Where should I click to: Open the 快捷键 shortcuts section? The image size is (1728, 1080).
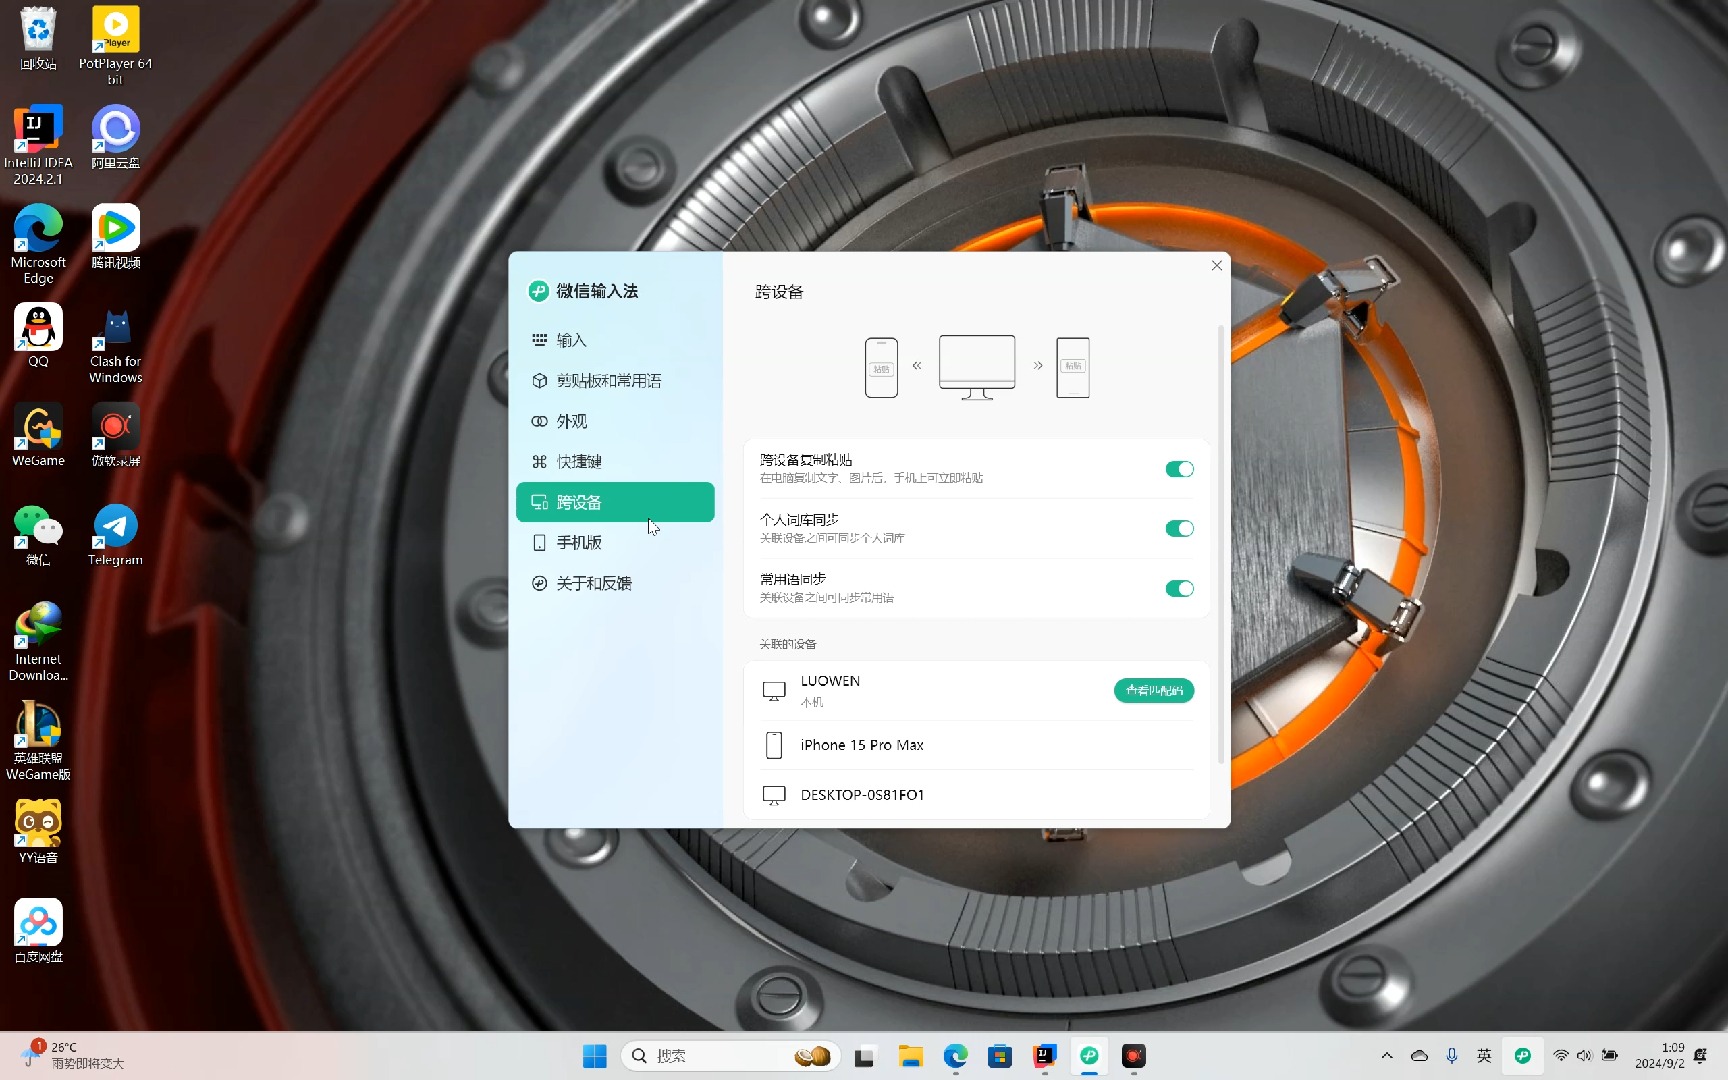click(x=615, y=461)
